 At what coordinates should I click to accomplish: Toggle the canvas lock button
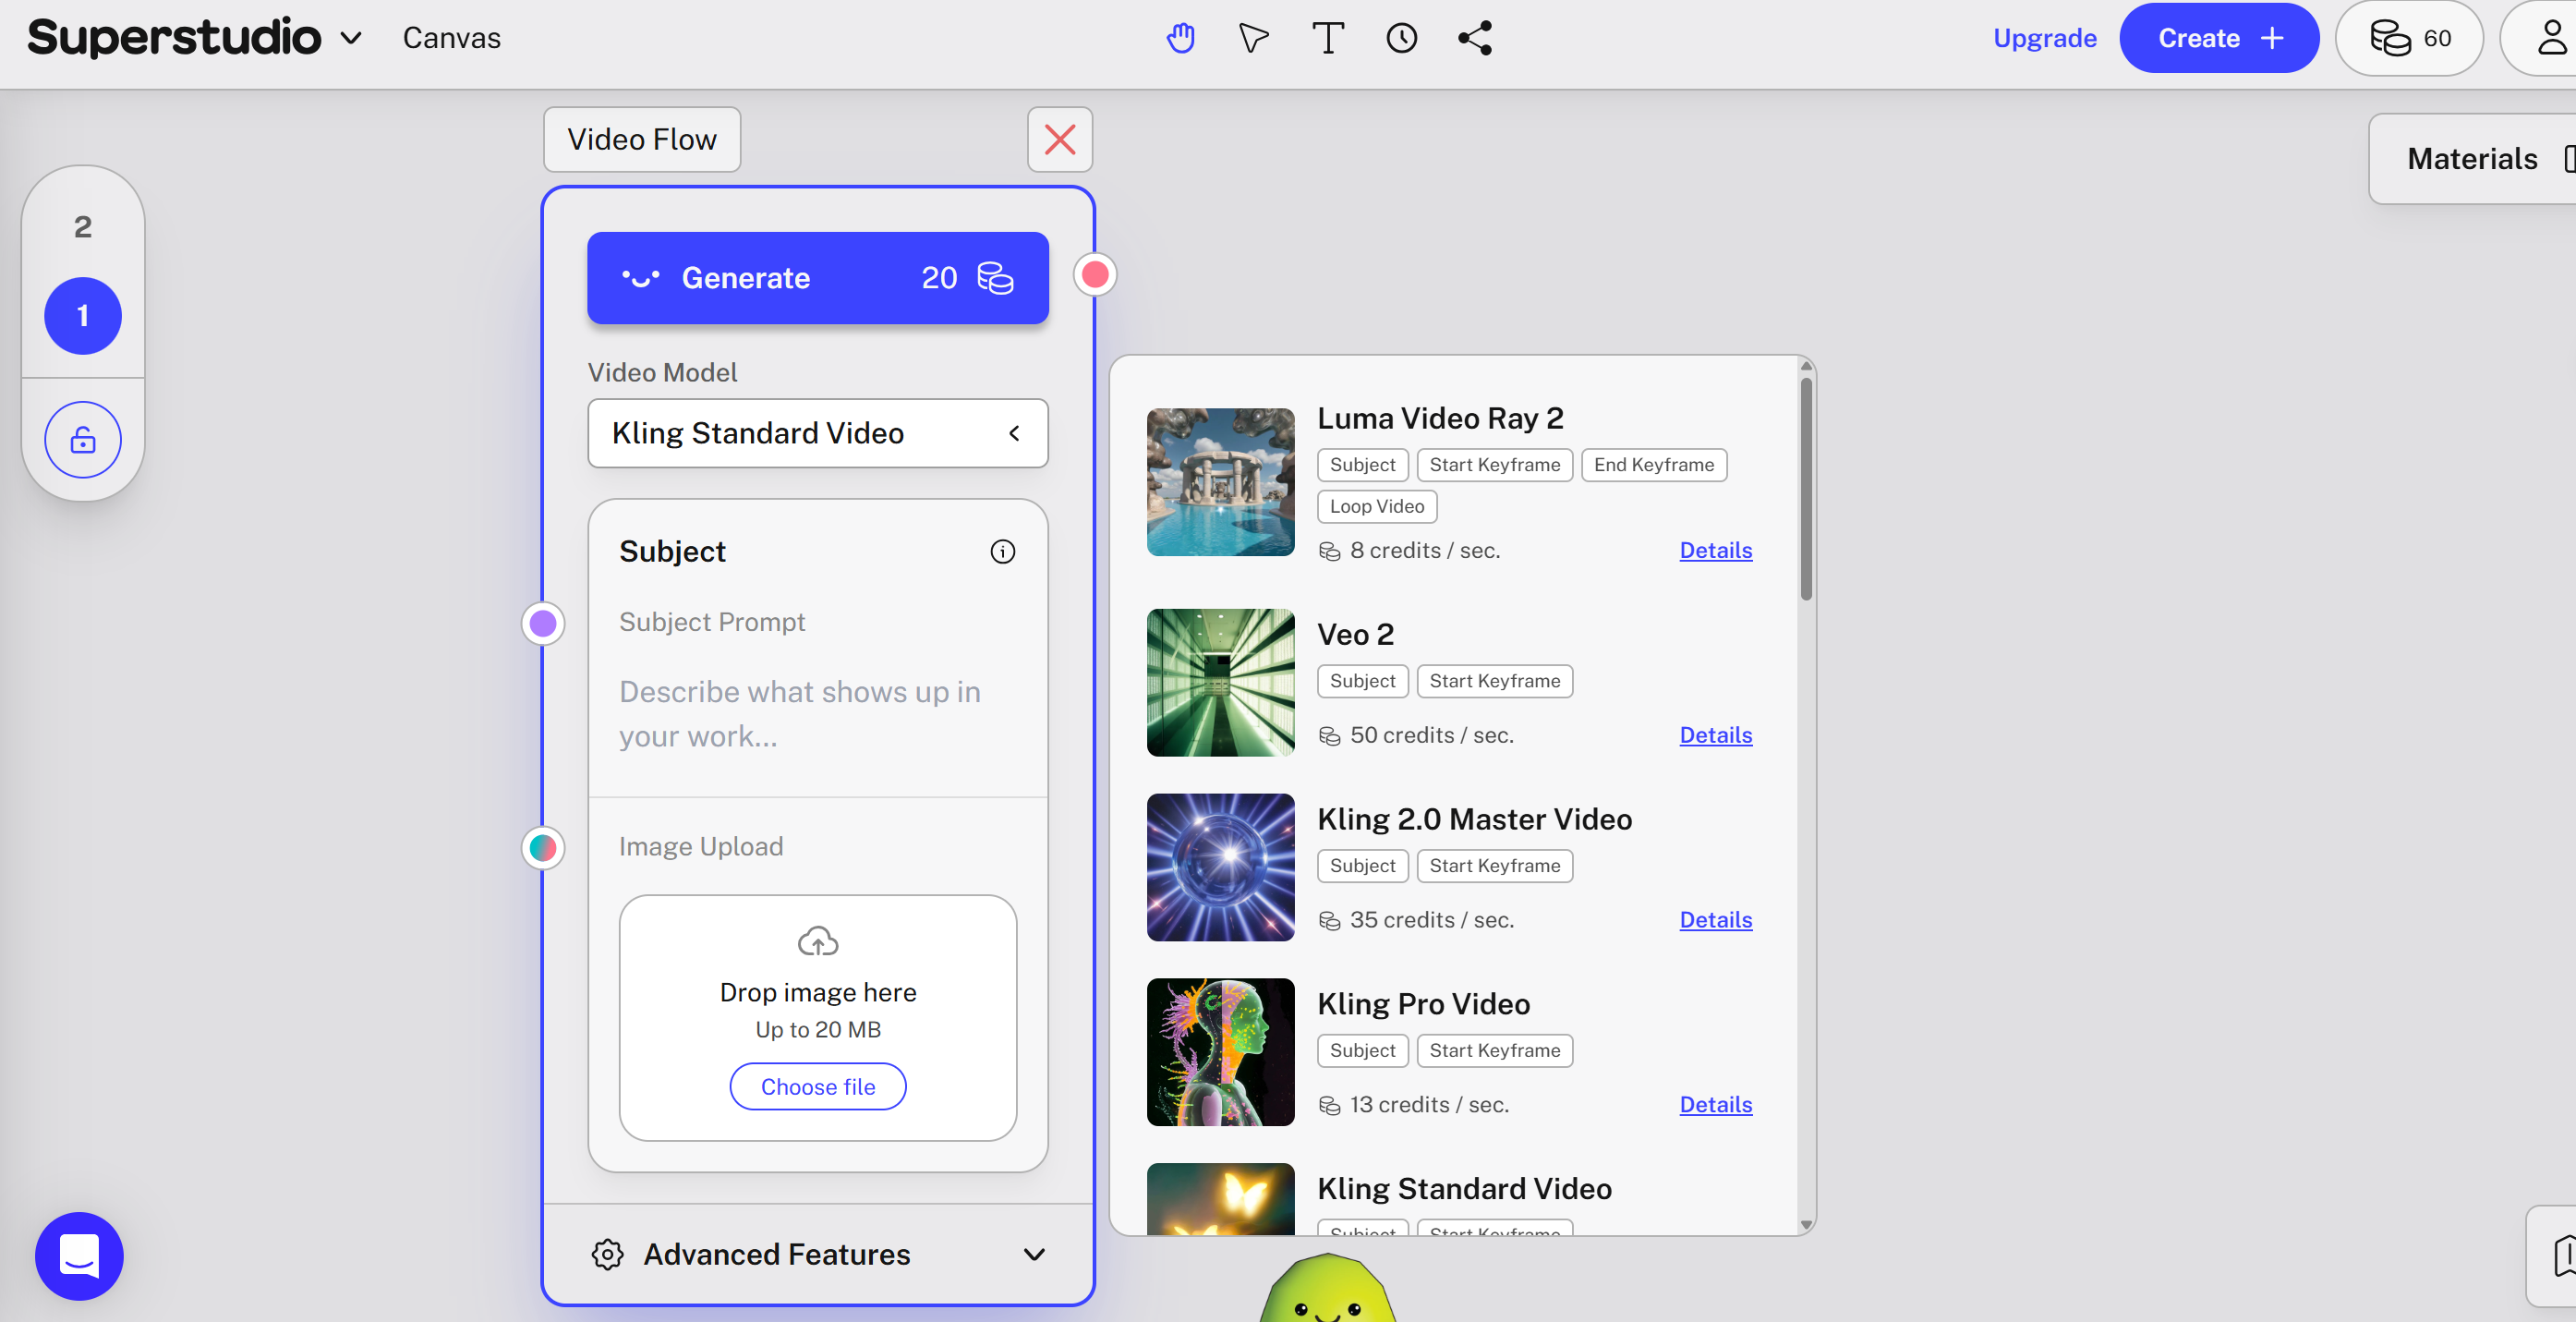(x=83, y=440)
